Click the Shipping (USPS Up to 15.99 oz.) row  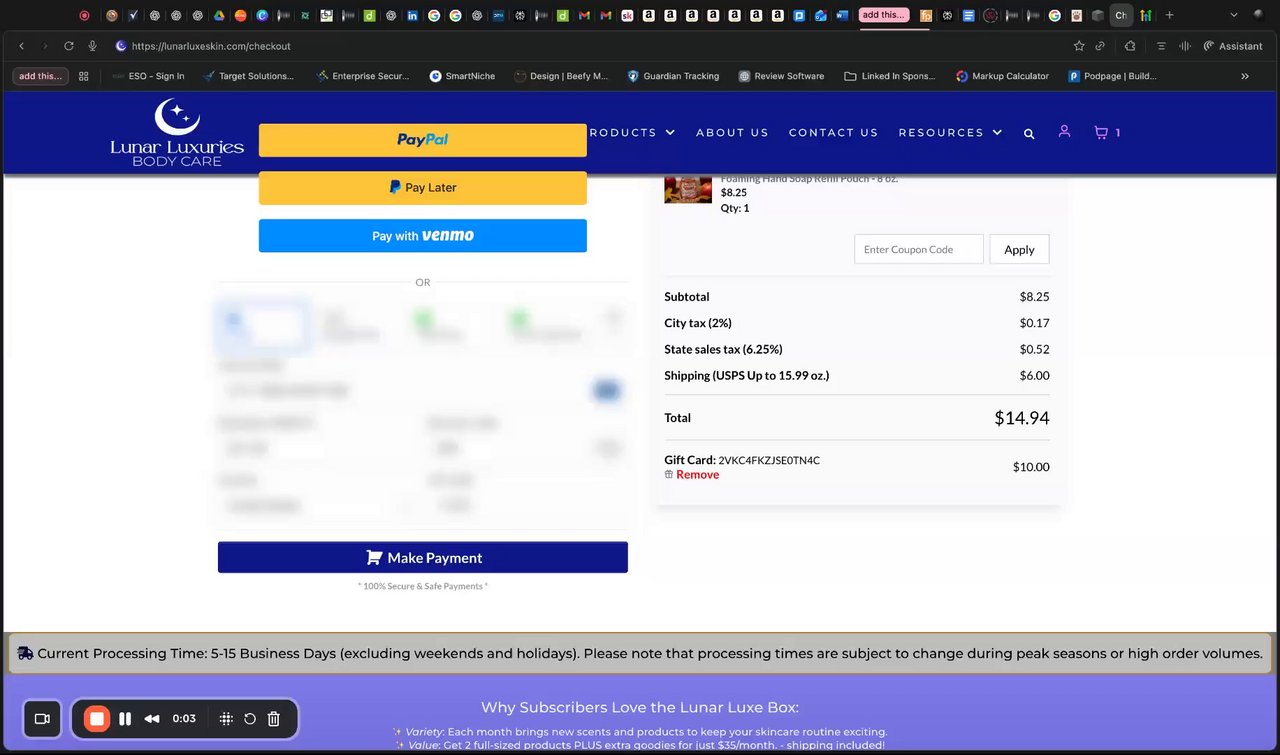click(x=857, y=376)
